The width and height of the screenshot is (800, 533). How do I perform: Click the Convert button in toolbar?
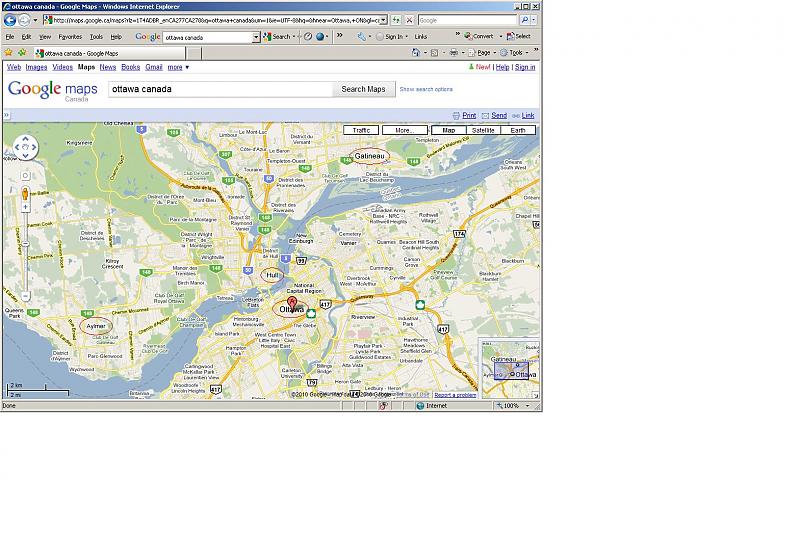[479, 36]
